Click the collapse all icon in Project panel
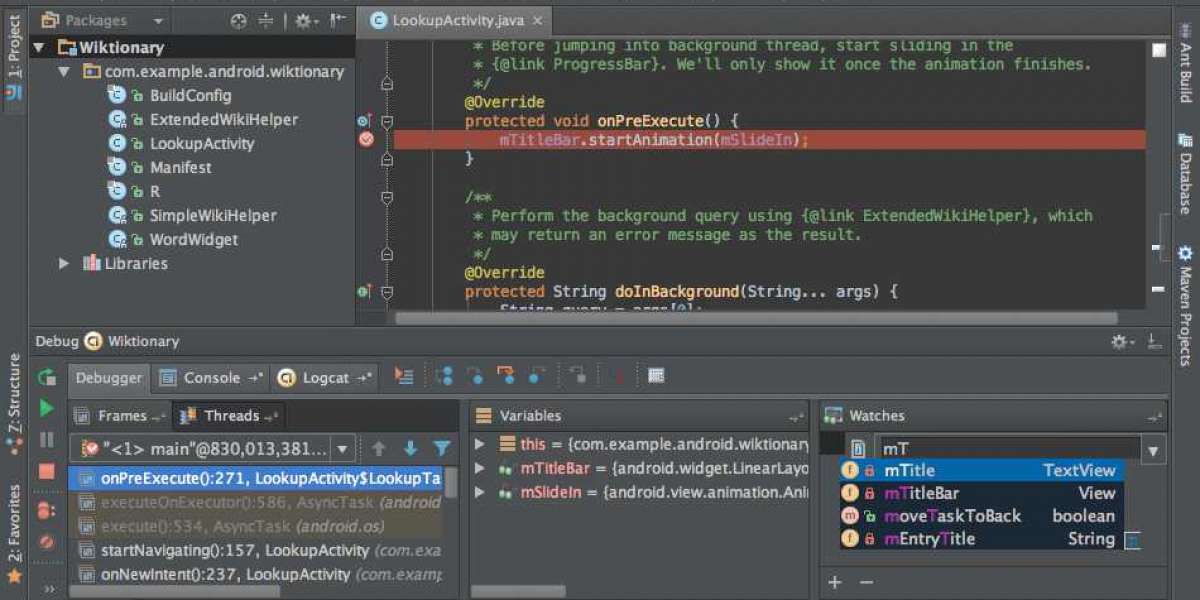The height and width of the screenshot is (600, 1200). click(x=266, y=20)
